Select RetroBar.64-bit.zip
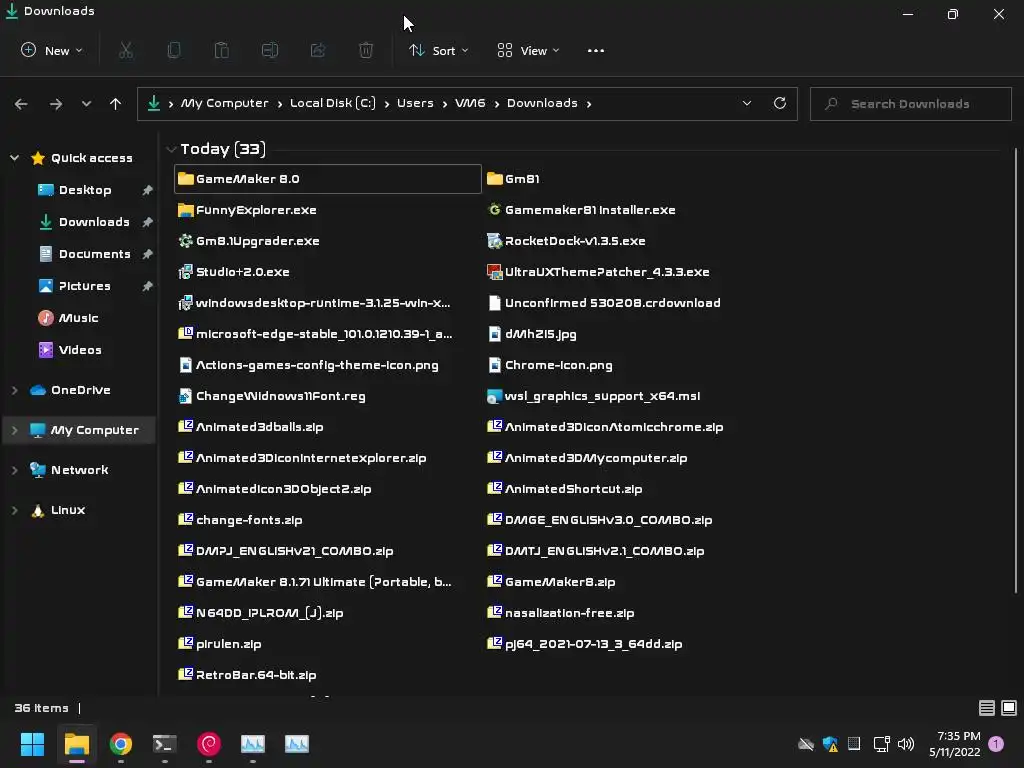Image resolution: width=1024 pixels, height=768 pixels. 248,675
